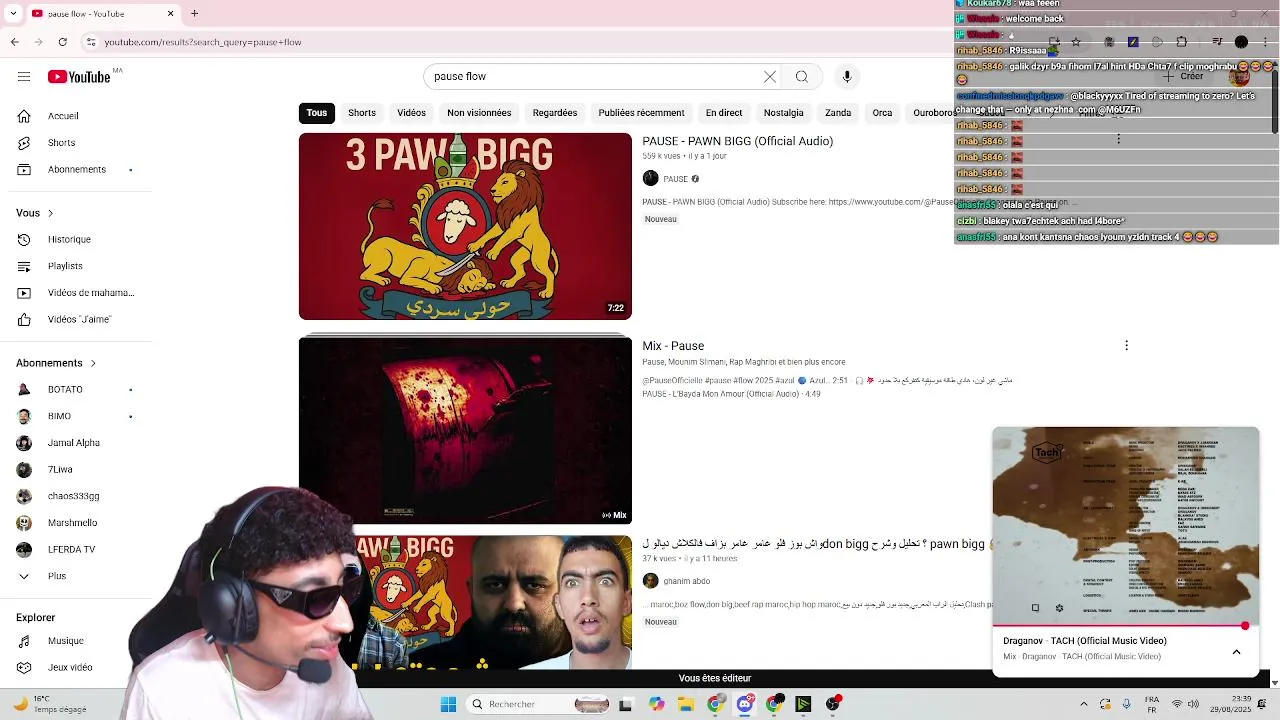Click the miniplayer progress bar handle

point(1245,626)
